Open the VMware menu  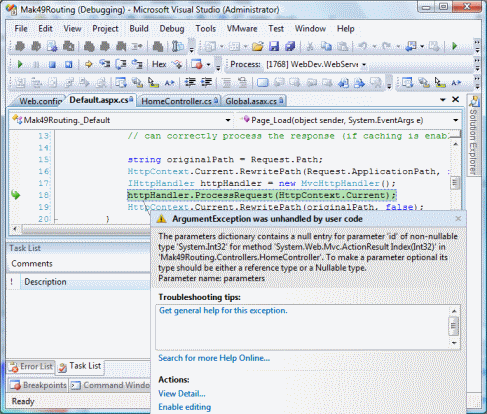pos(242,29)
